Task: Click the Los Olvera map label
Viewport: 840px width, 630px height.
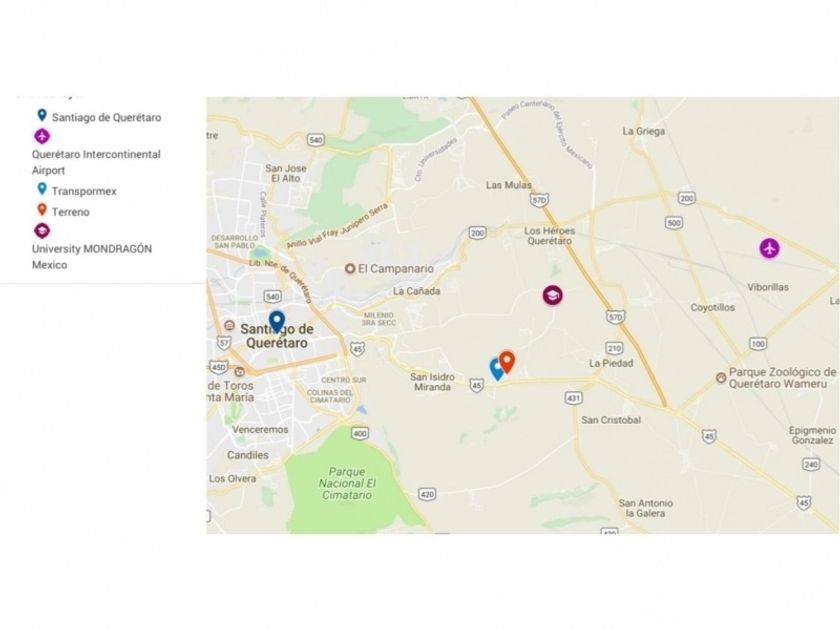Action: (x=232, y=478)
